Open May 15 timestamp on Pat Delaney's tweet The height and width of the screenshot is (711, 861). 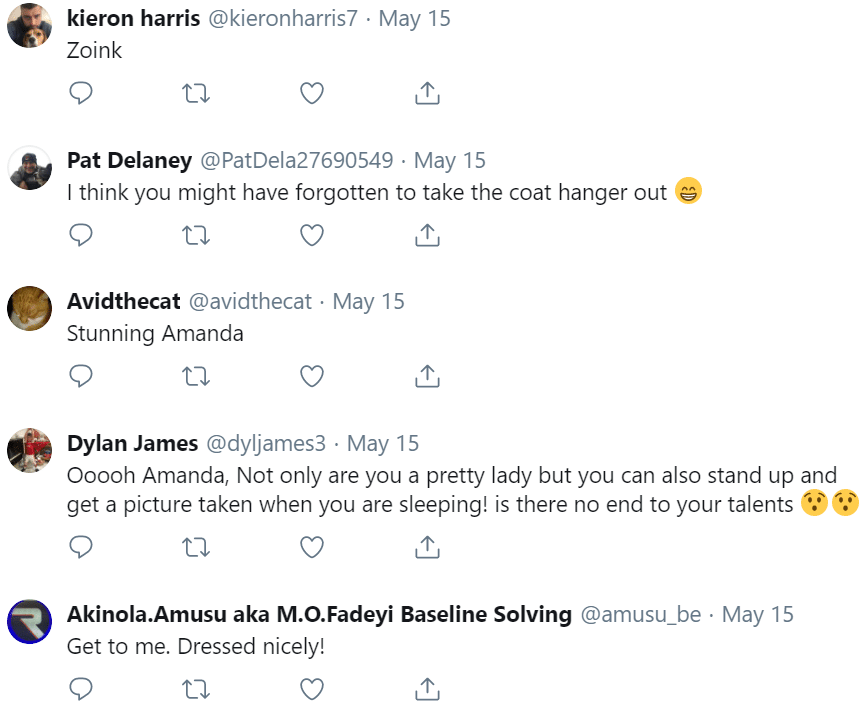tap(450, 160)
